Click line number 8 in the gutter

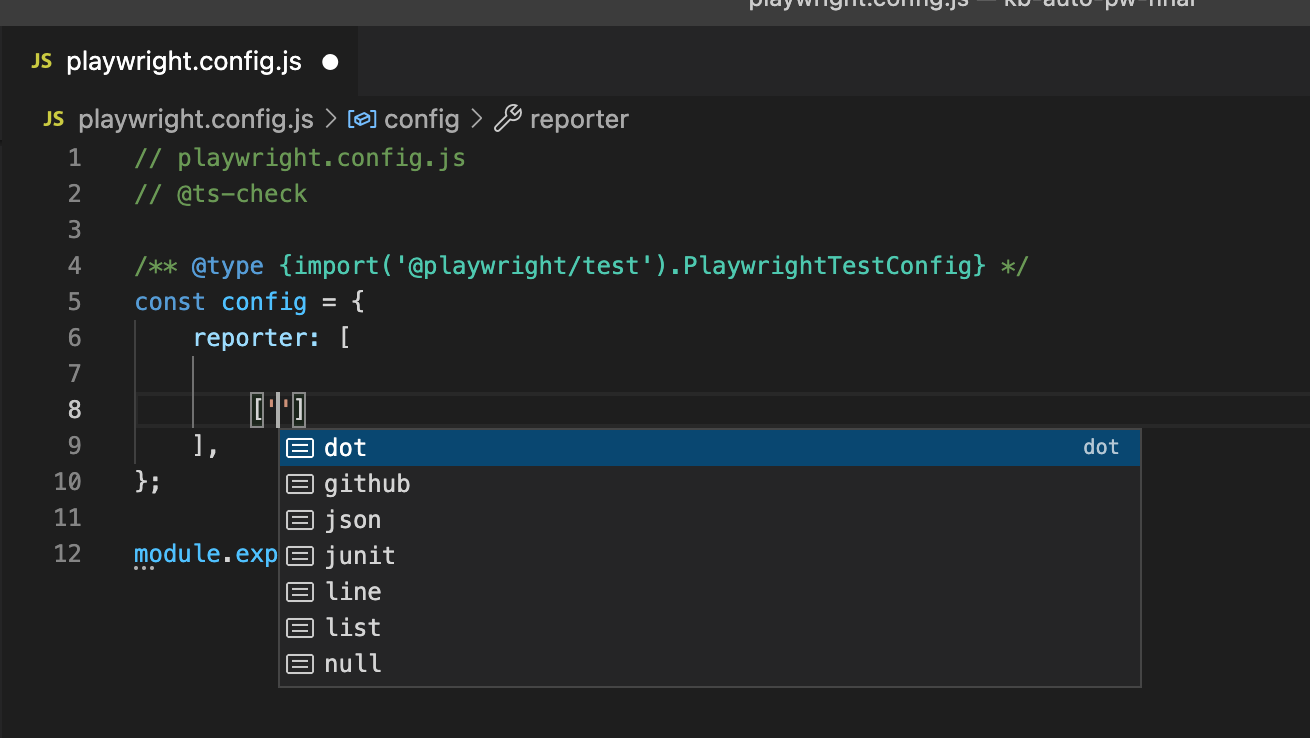[x=74, y=409]
